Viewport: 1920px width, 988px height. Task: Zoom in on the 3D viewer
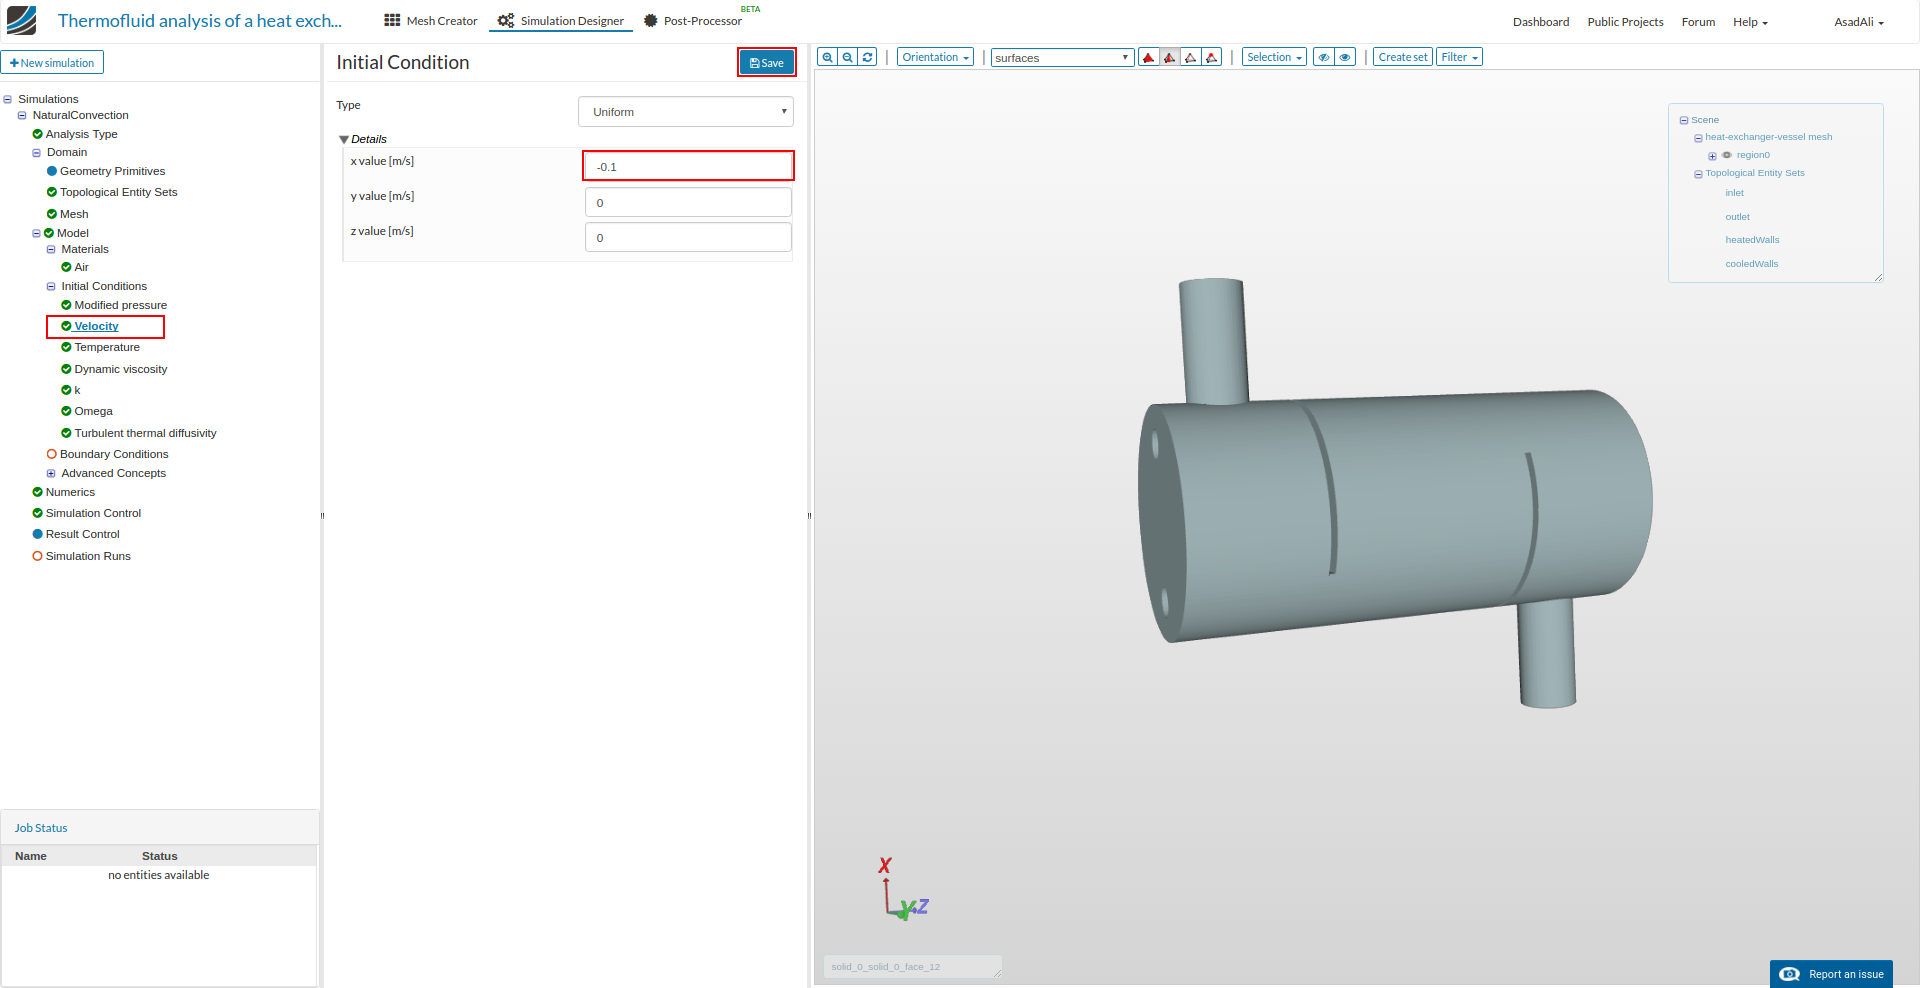click(x=827, y=57)
